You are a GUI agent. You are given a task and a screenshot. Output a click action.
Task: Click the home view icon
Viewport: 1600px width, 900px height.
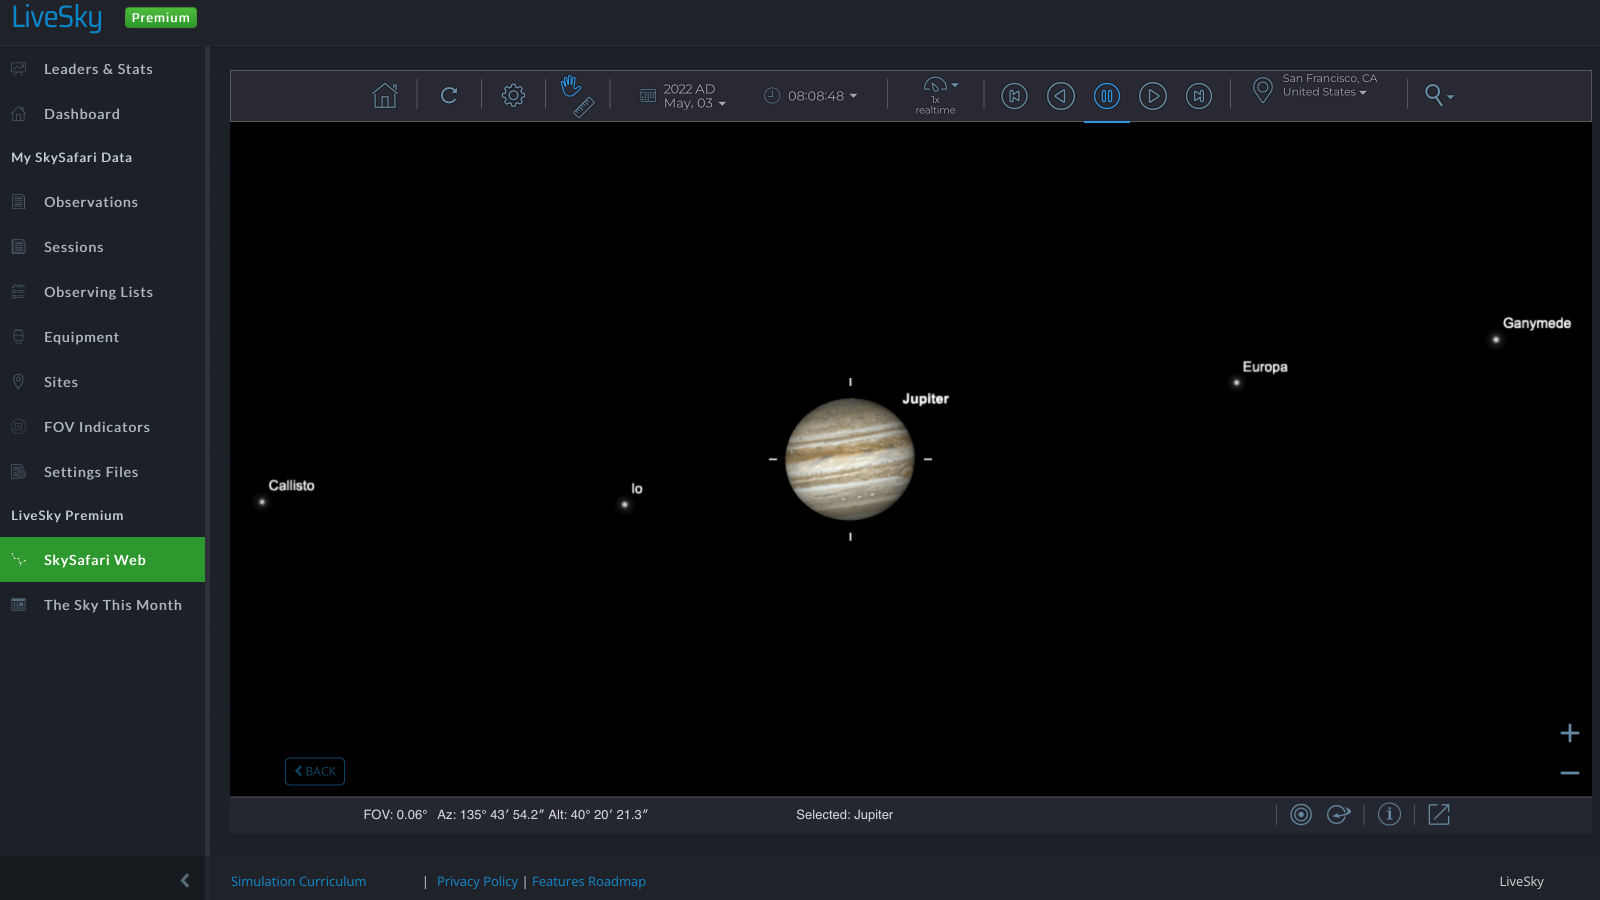click(x=385, y=94)
